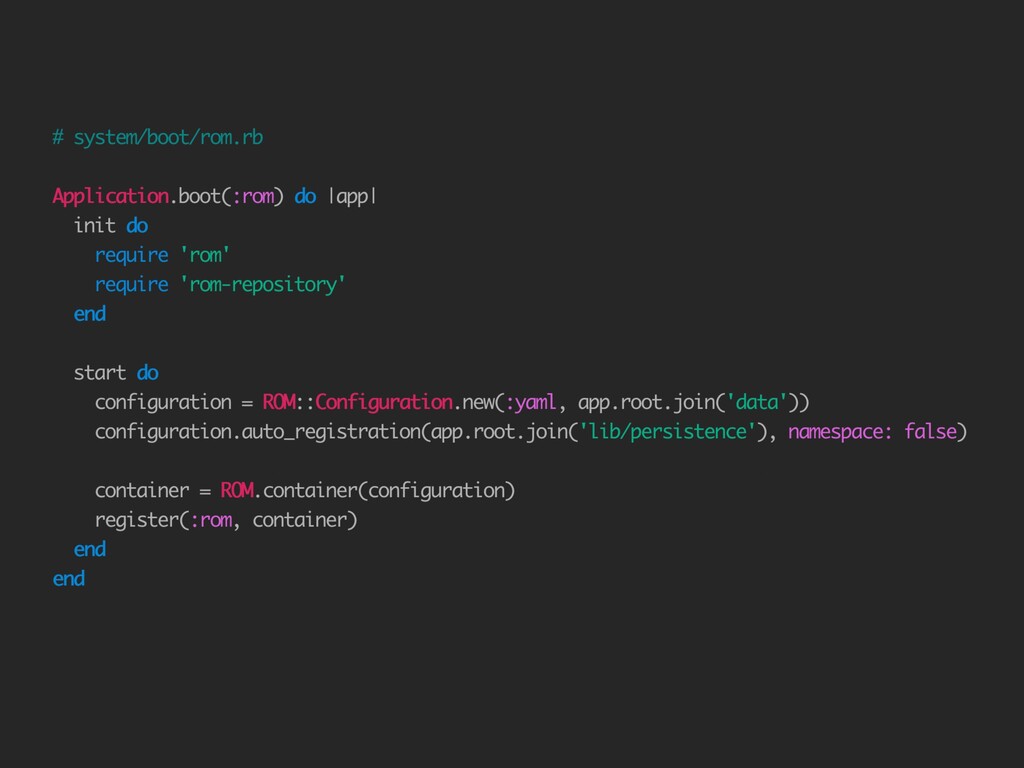Click 'namespace:' keyword argument

coord(840,432)
